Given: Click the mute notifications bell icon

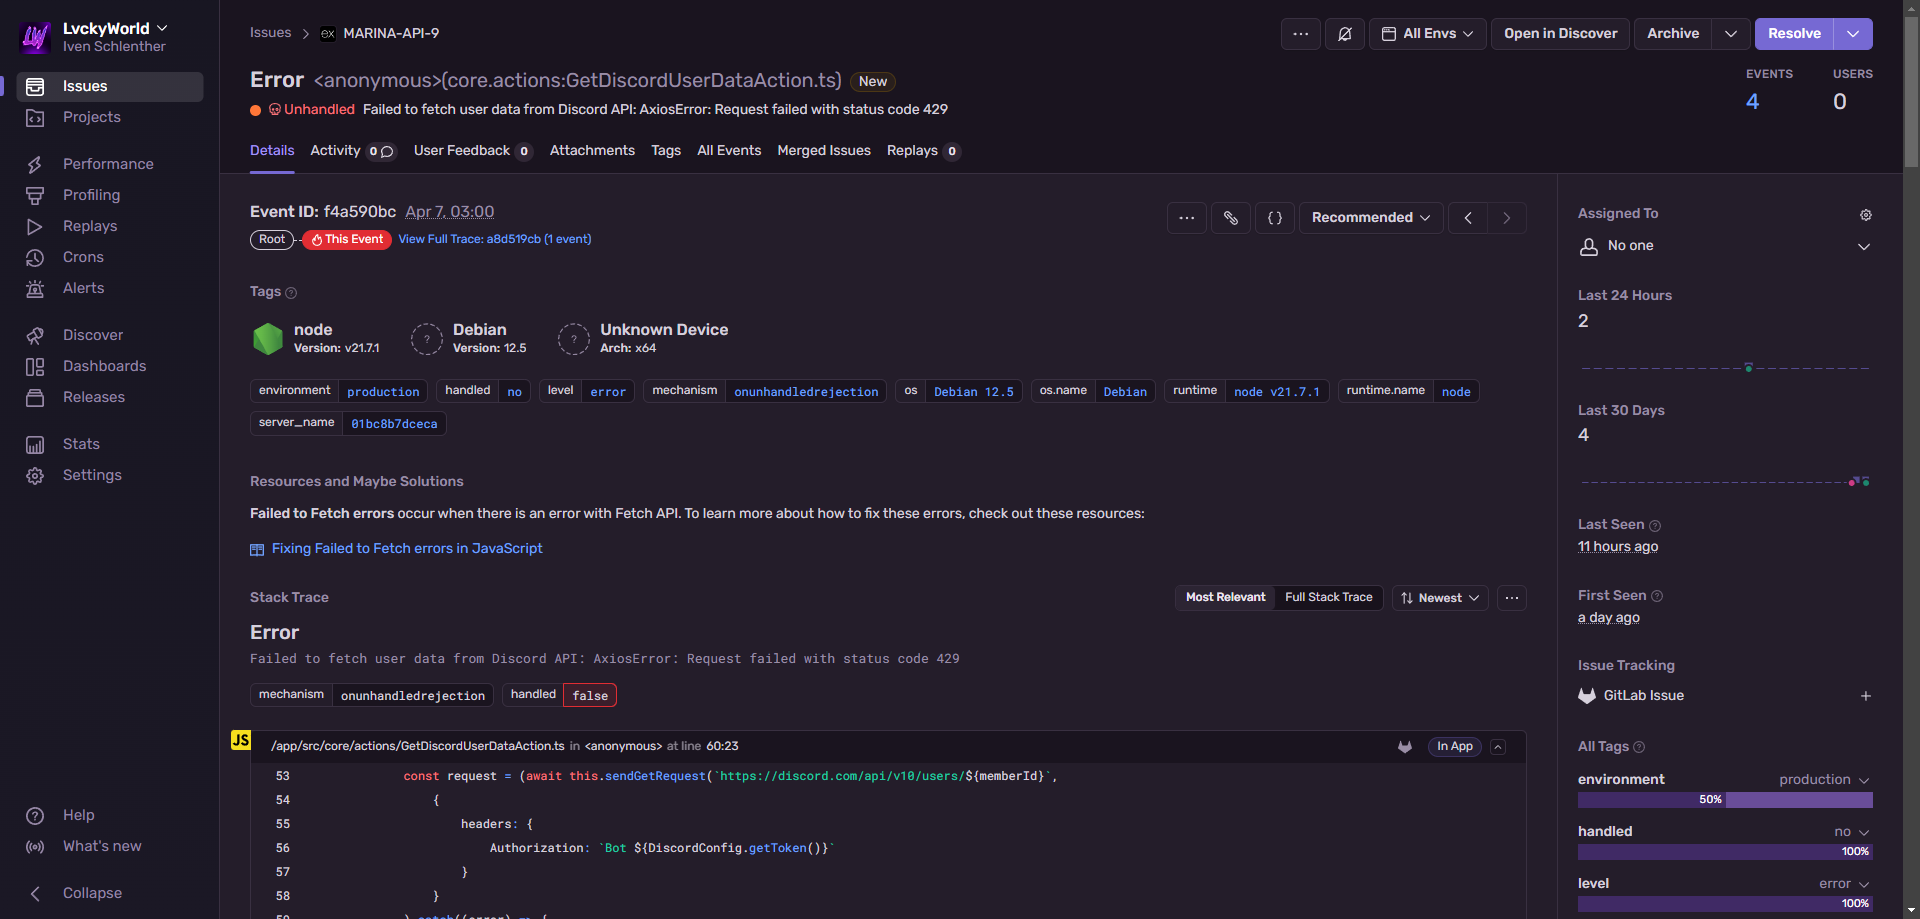Looking at the screenshot, I should (1344, 34).
